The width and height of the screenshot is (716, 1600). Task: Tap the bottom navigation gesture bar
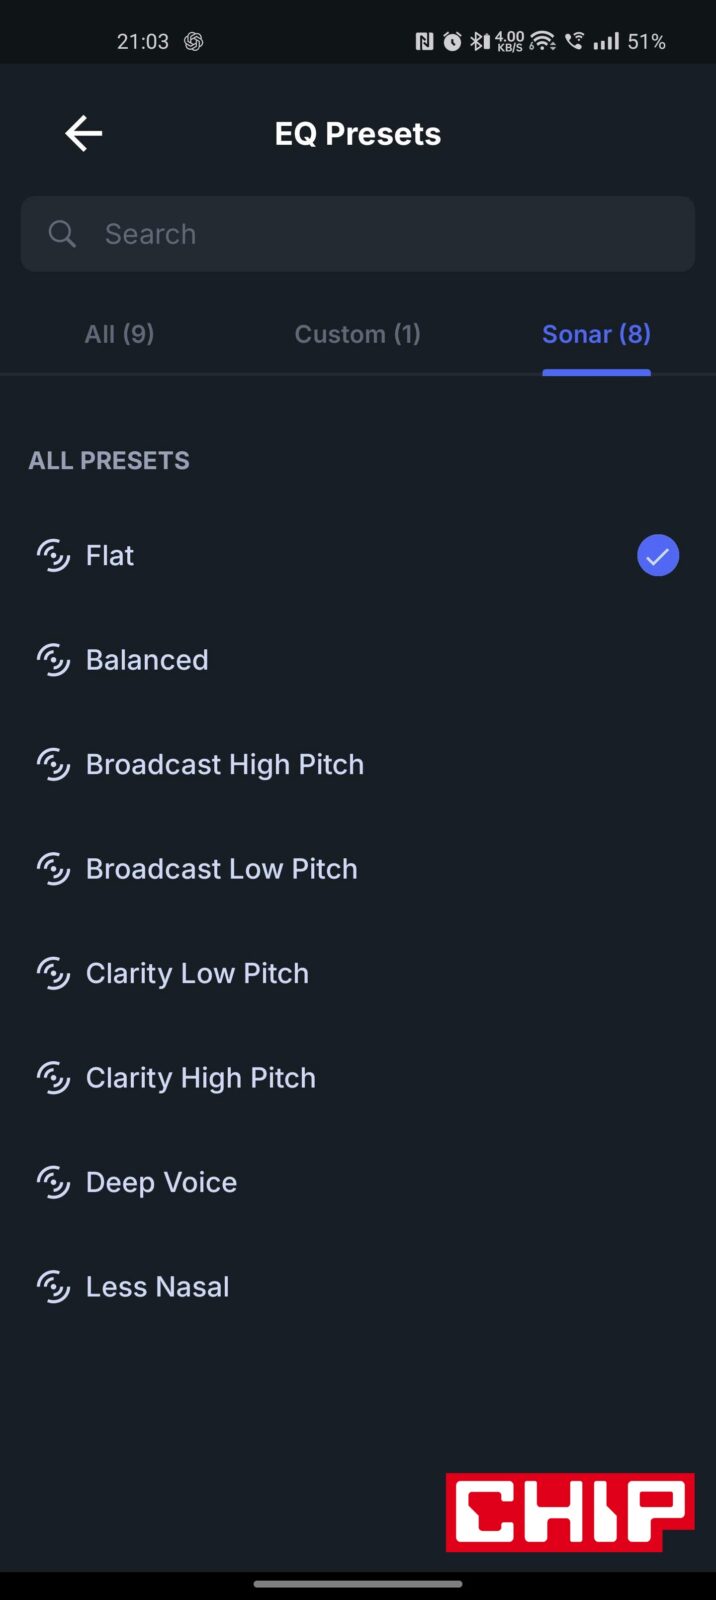358,1584
